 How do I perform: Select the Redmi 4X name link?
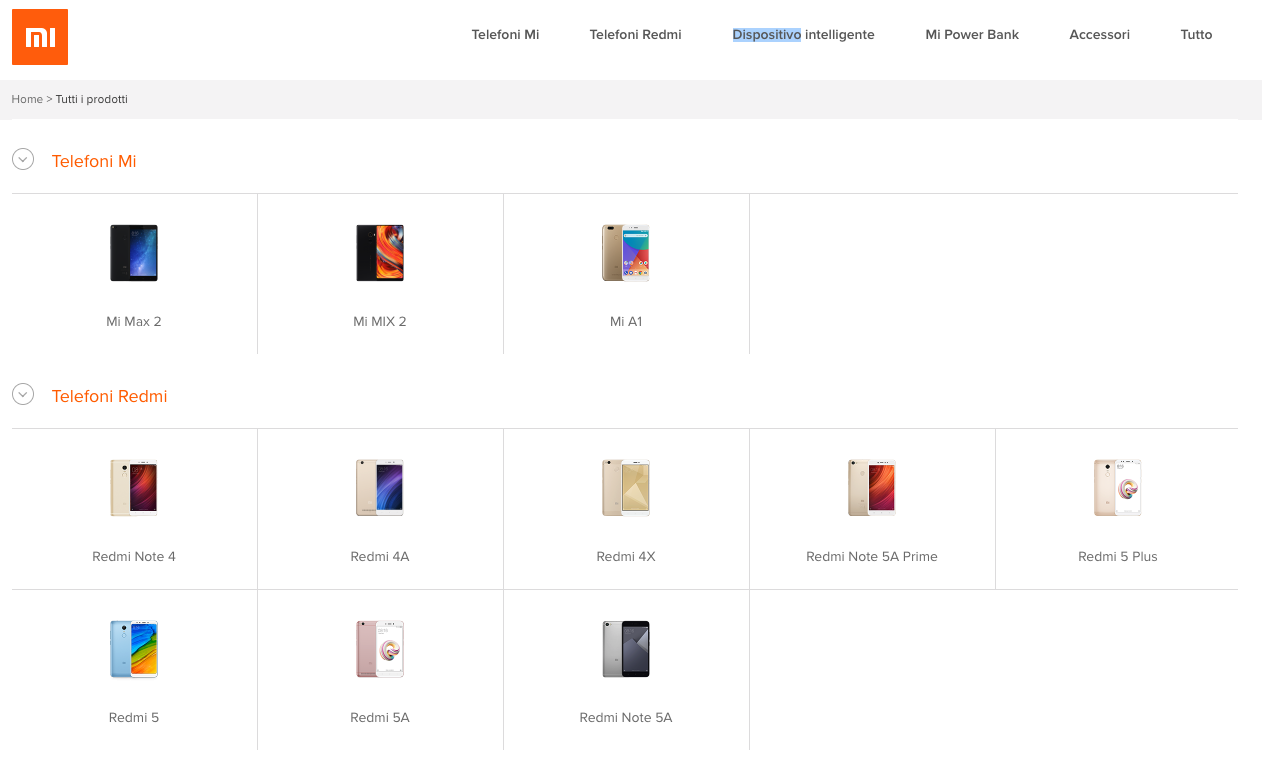pyautogui.click(x=626, y=557)
